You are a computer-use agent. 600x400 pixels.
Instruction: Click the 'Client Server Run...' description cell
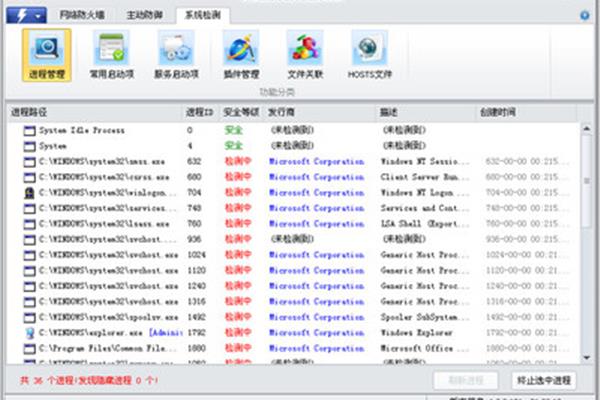tap(424, 177)
